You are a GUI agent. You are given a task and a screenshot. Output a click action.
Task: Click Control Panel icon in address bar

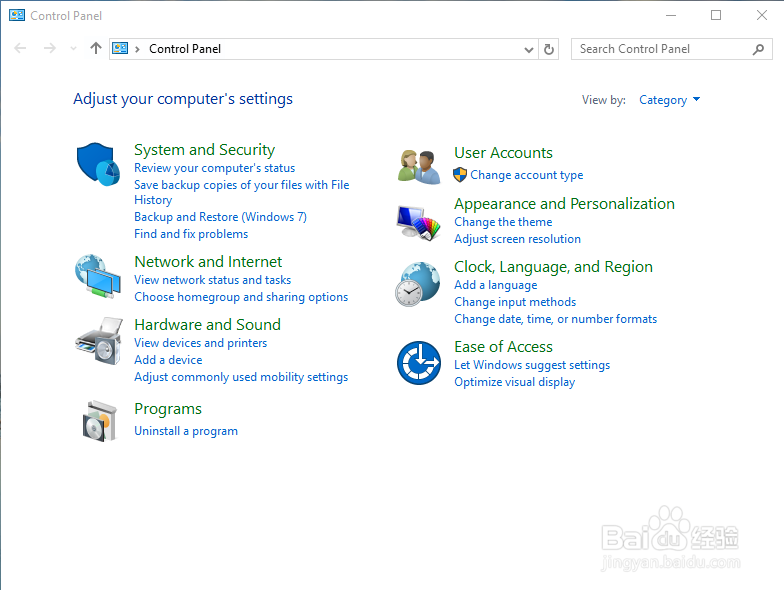point(120,48)
